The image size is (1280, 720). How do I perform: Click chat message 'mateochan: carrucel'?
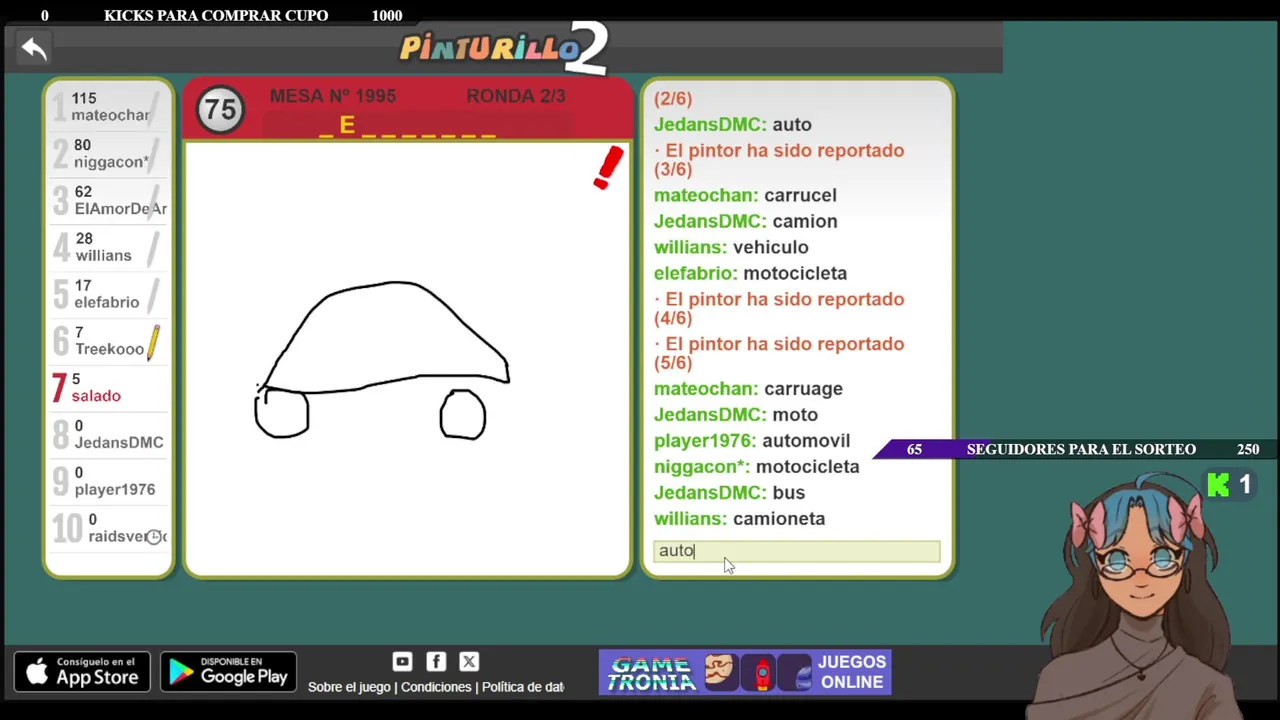click(745, 195)
